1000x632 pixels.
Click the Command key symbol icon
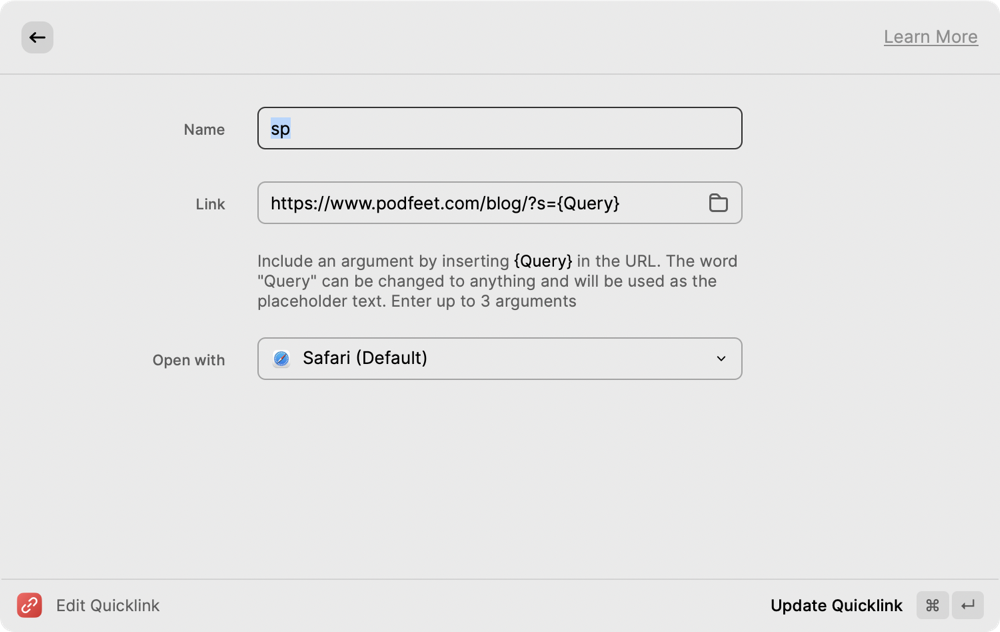click(932, 605)
